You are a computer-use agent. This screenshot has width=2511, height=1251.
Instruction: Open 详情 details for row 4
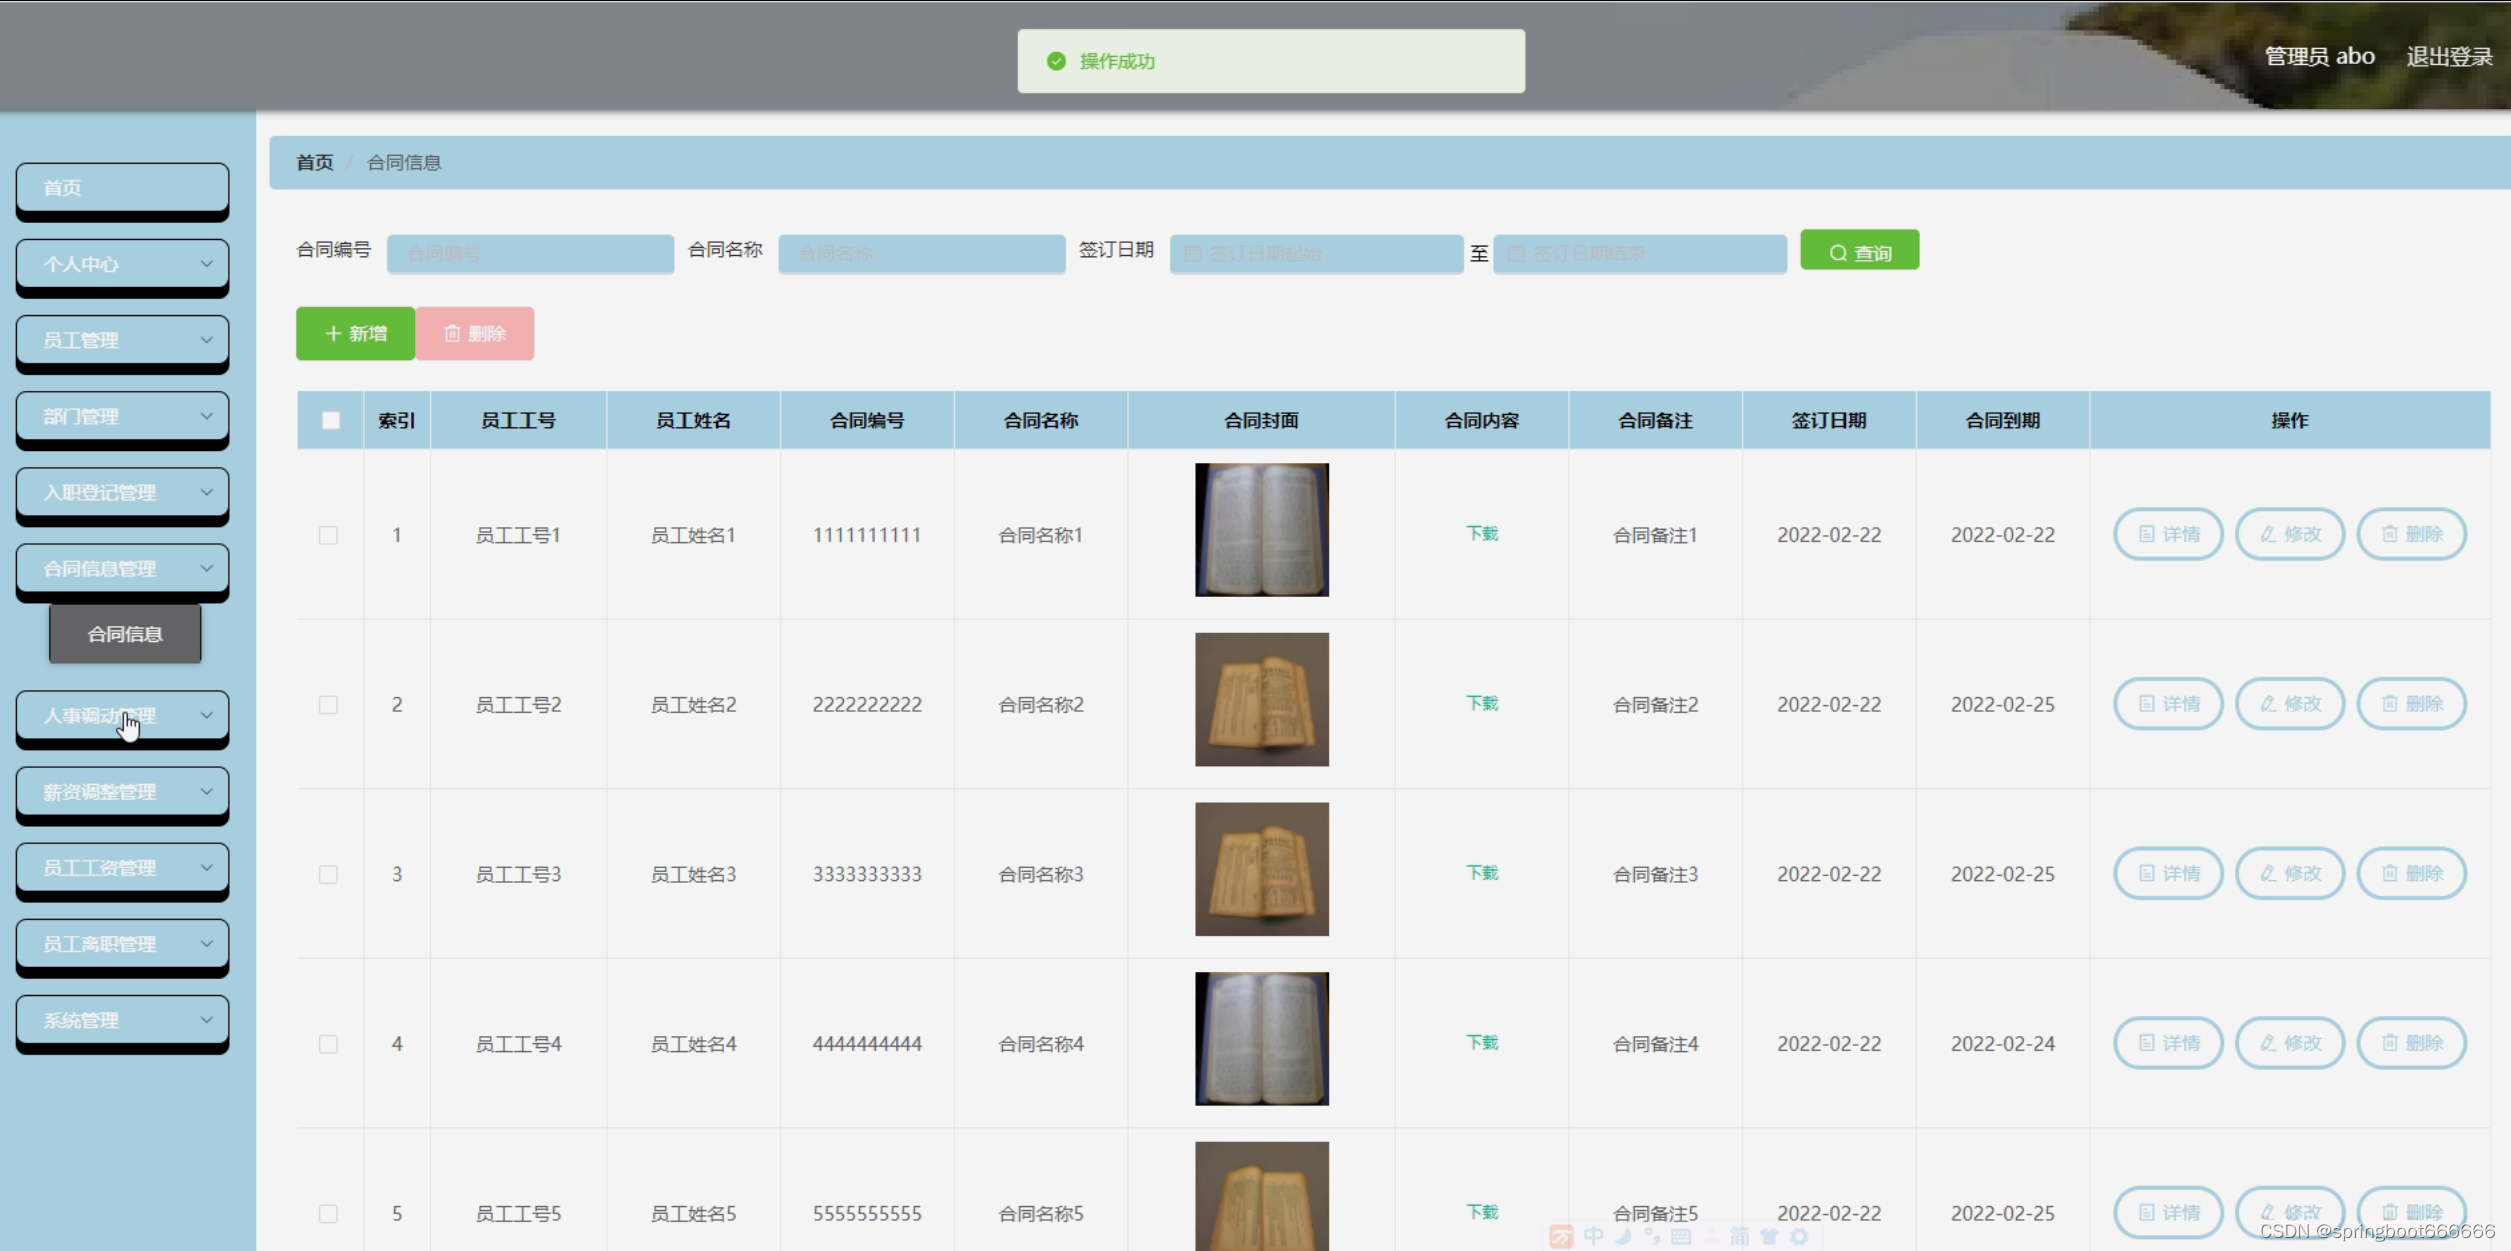pos(2168,1043)
